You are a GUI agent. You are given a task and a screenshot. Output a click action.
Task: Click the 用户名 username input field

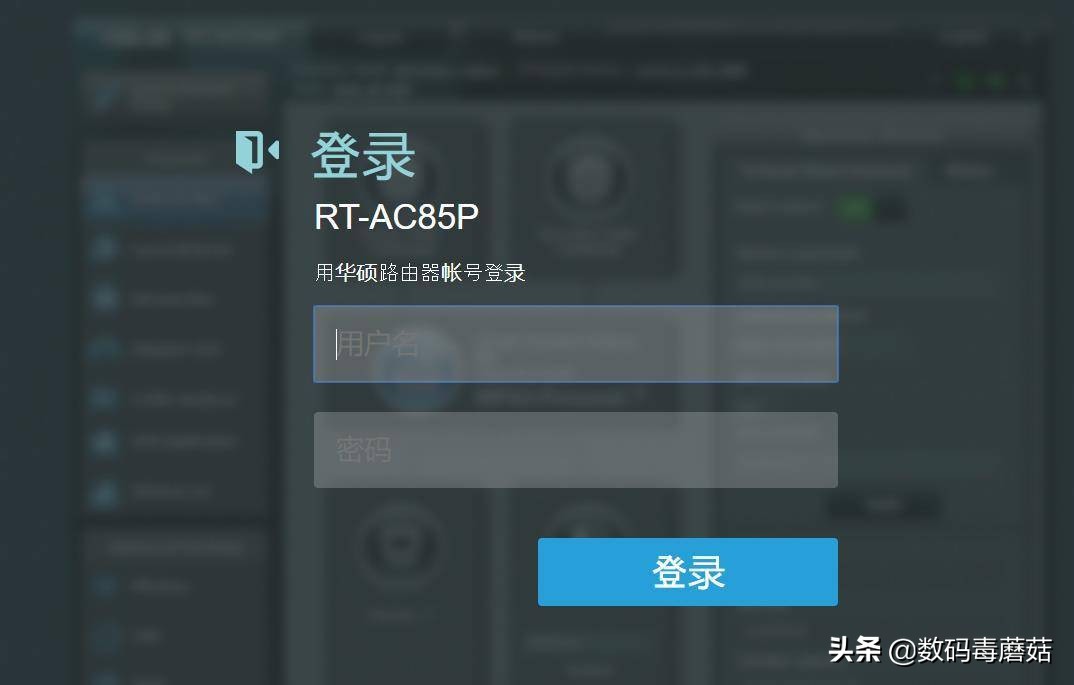coord(575,344)
